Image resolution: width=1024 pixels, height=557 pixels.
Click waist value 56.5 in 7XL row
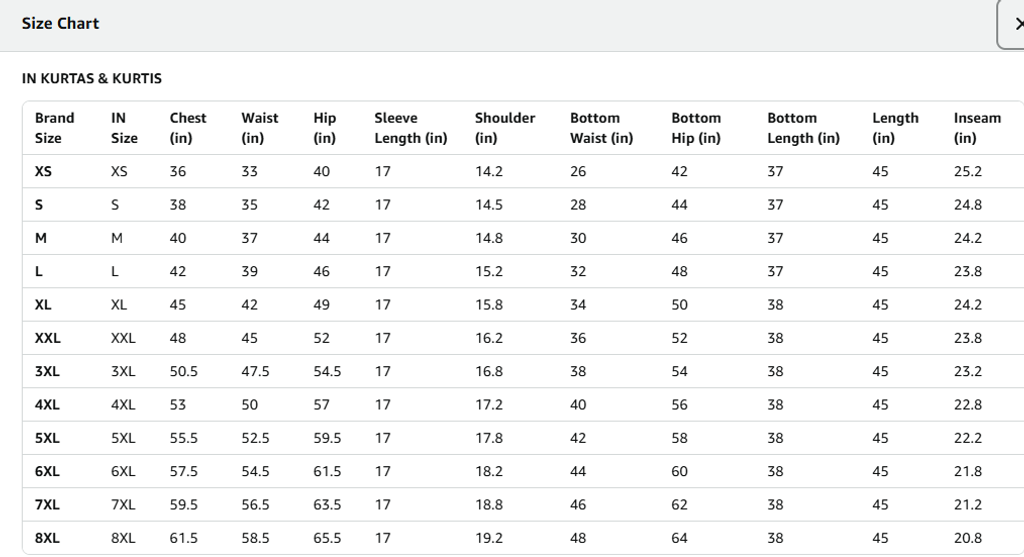tap(255, 505)
